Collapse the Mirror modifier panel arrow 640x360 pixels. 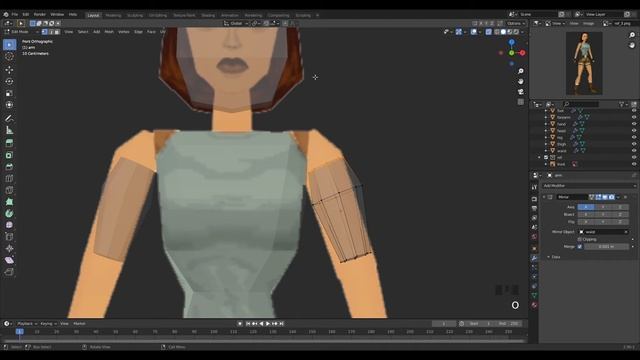544,197
